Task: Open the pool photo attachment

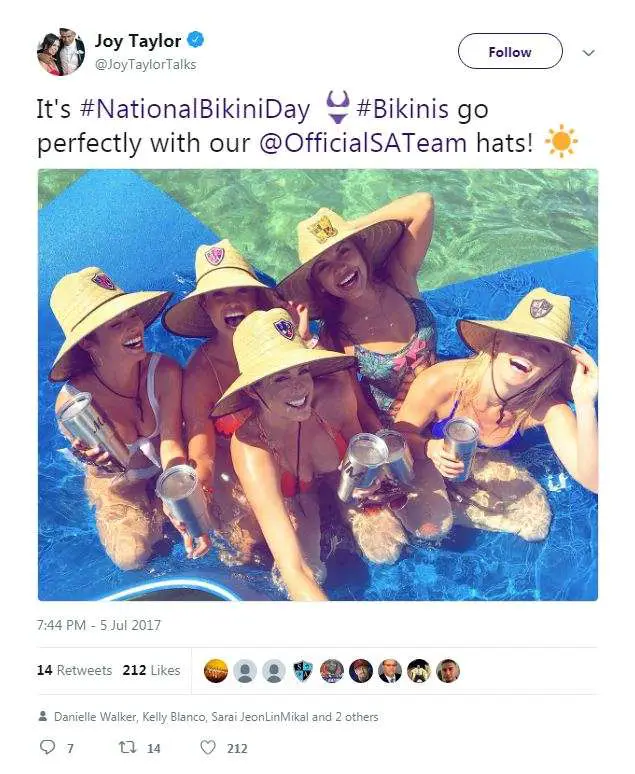Action: coord(318,385)
